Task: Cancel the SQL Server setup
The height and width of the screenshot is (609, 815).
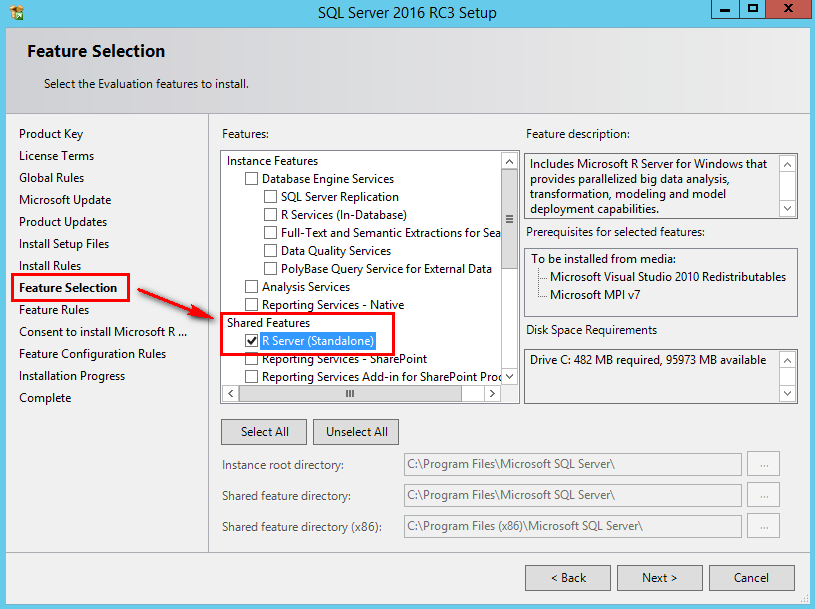Action: (752, 578)
